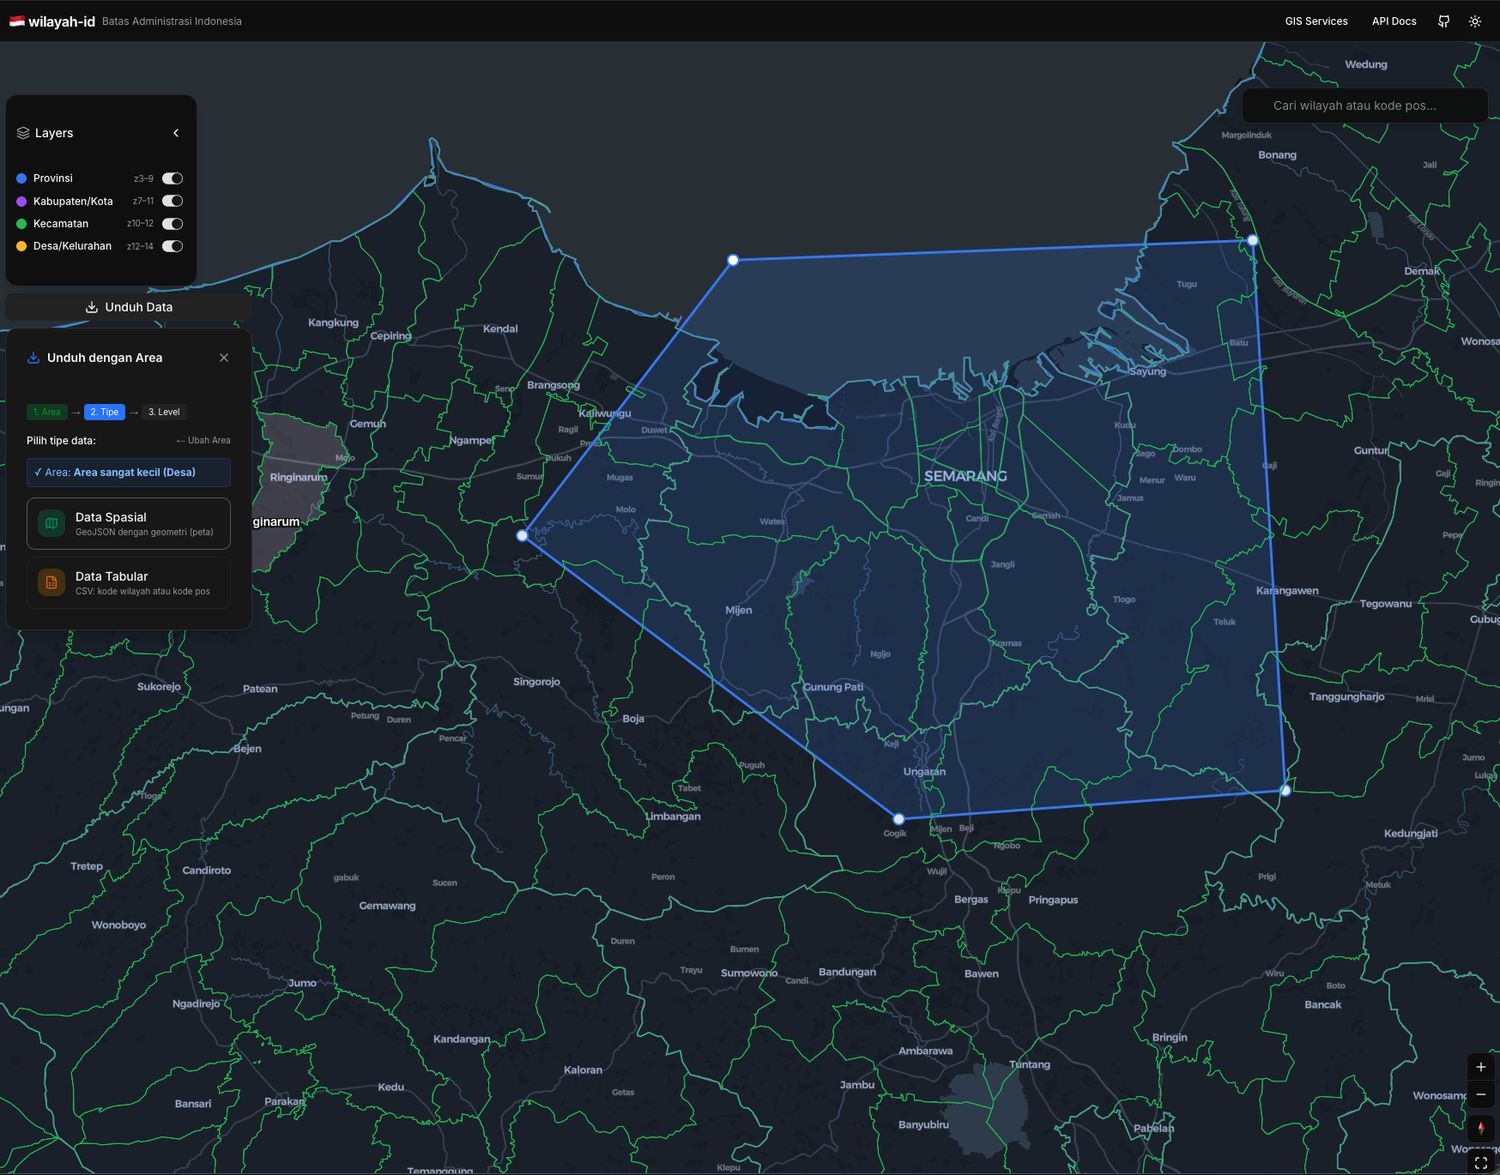Click the orange Desa/Kelurahan color dot

pos(21,246)
